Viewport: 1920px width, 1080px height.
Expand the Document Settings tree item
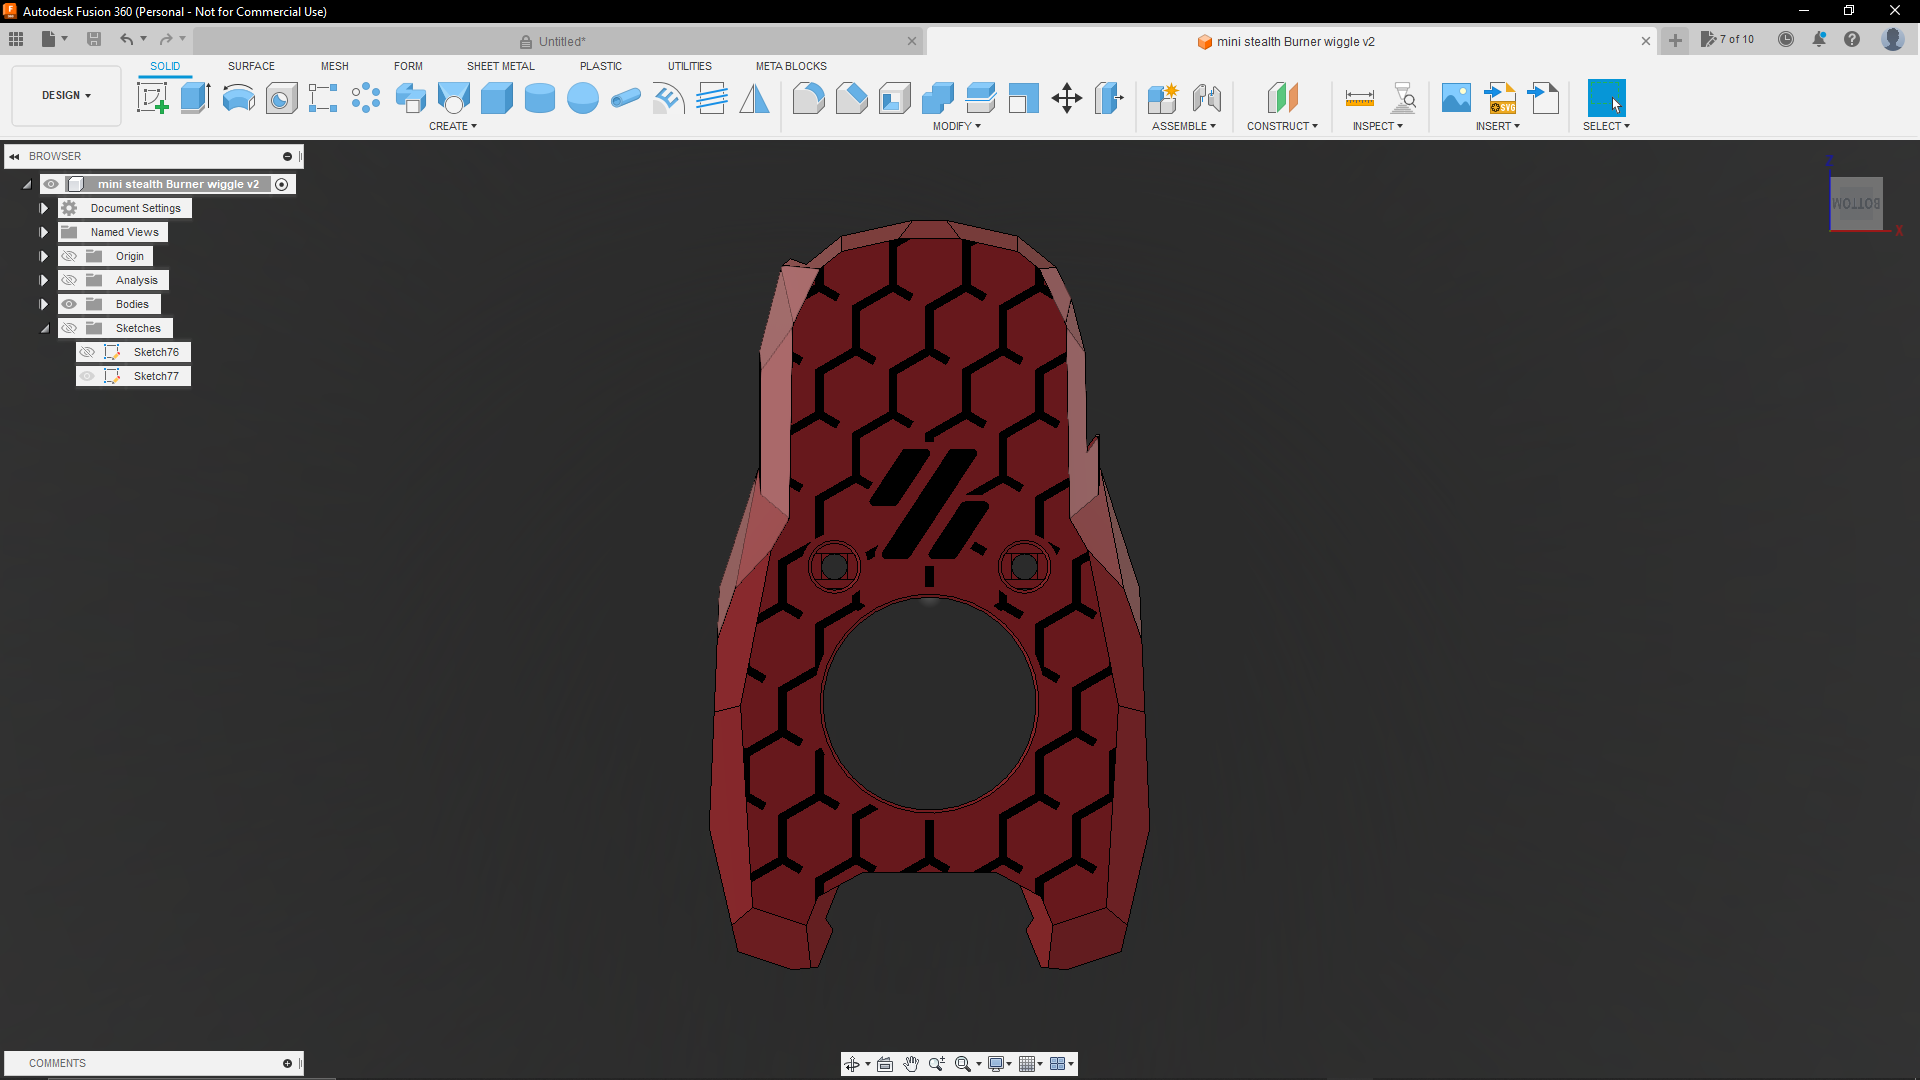coord(43,208)
